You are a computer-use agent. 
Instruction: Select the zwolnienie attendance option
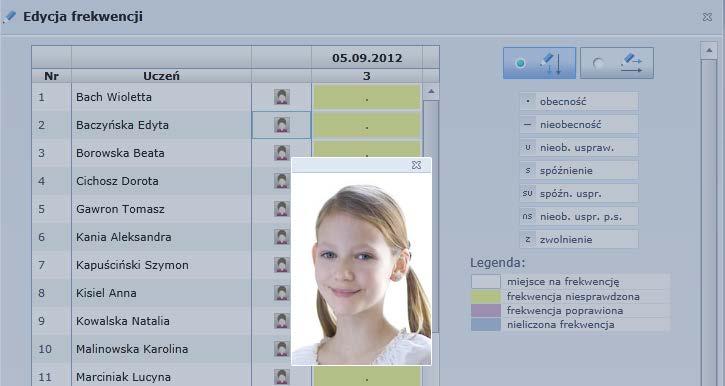pos(579,239)
